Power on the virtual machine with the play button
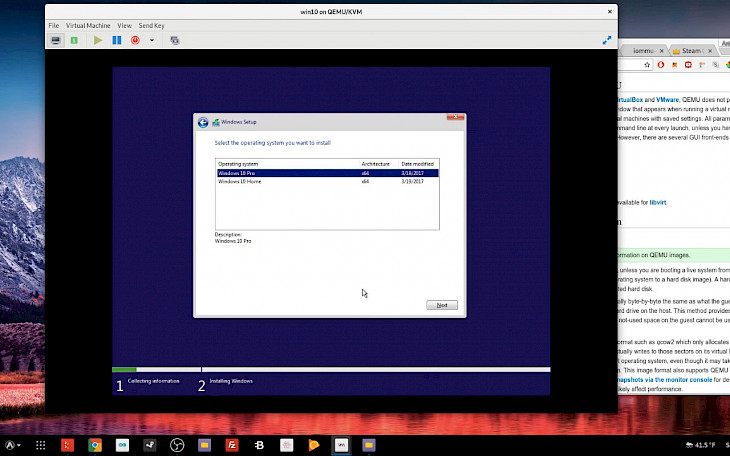 [98, 41]
